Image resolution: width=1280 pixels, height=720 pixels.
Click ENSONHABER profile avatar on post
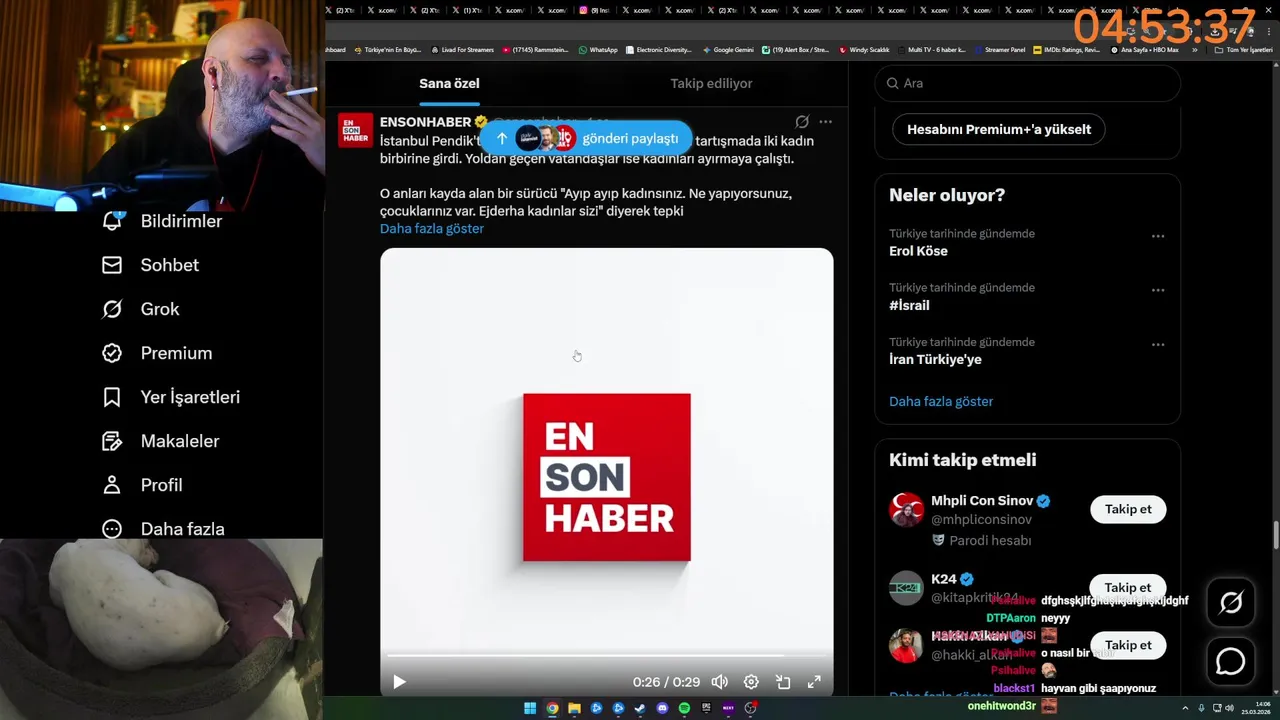click(355, 130)
